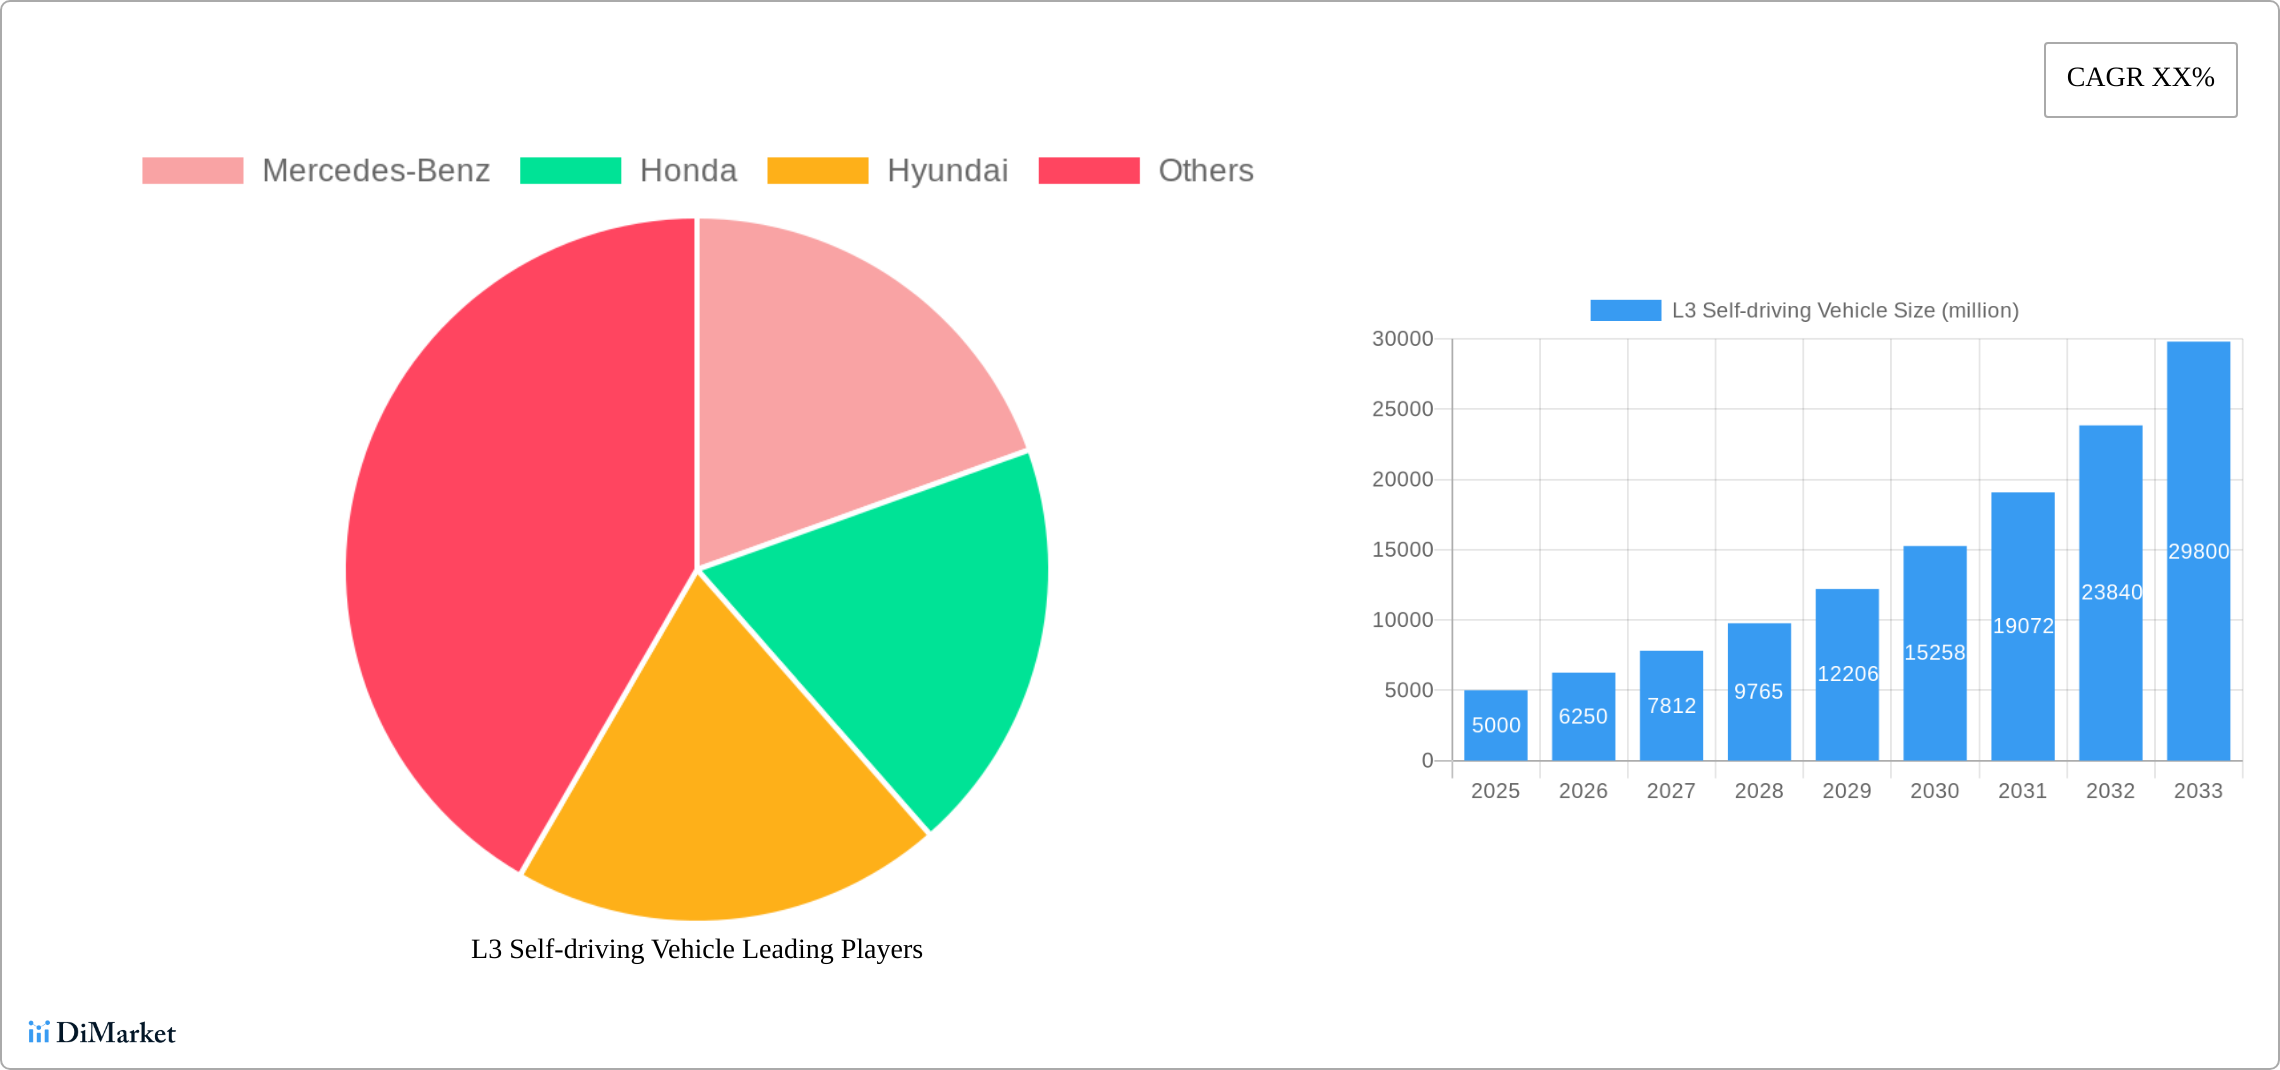
Task: Select the Honda legend label text
Action: coord(688,171)
